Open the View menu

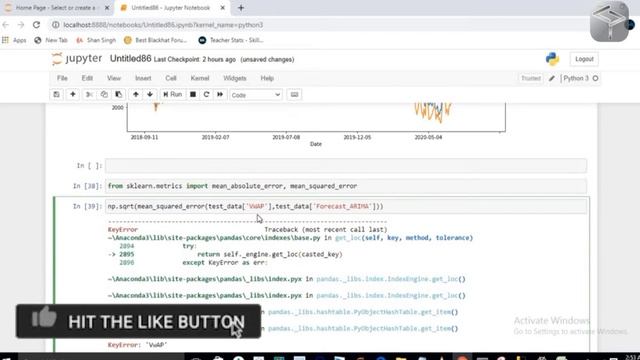(114, 78)
